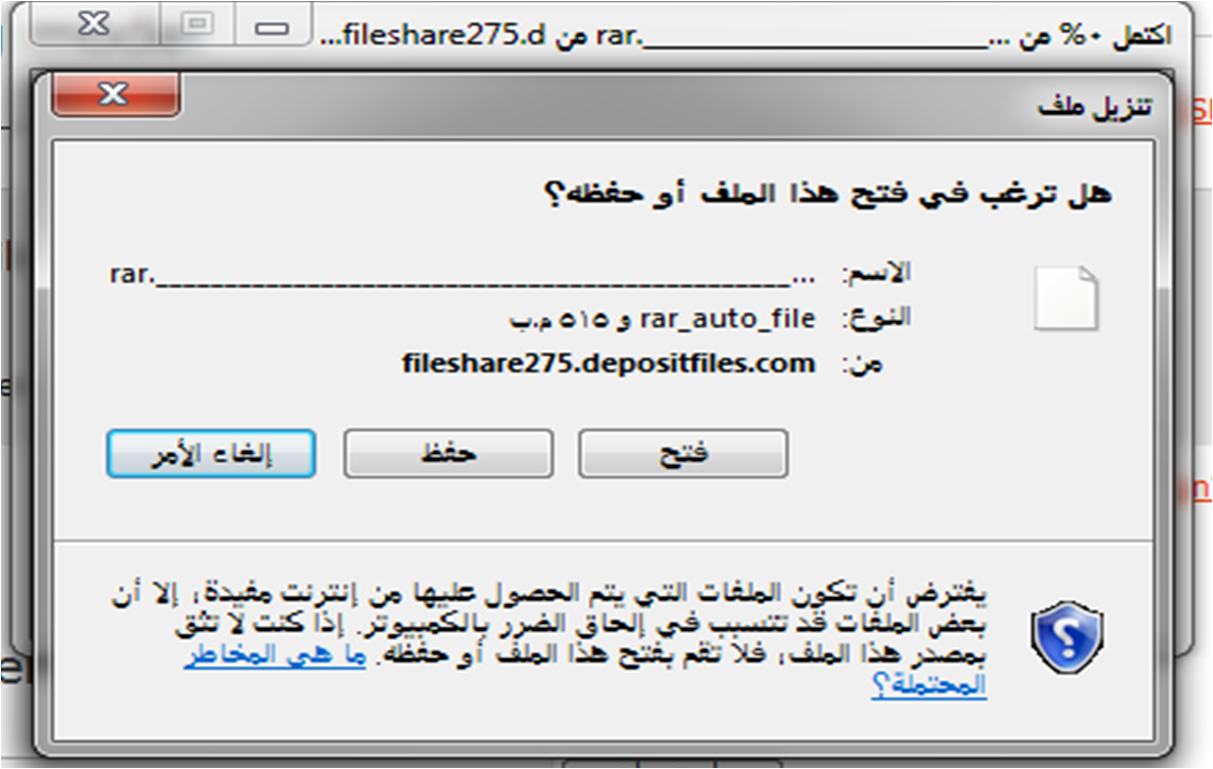
Task: Open the ما هي المخاطر المحتملة؟ link
Action: pos(584,672)
